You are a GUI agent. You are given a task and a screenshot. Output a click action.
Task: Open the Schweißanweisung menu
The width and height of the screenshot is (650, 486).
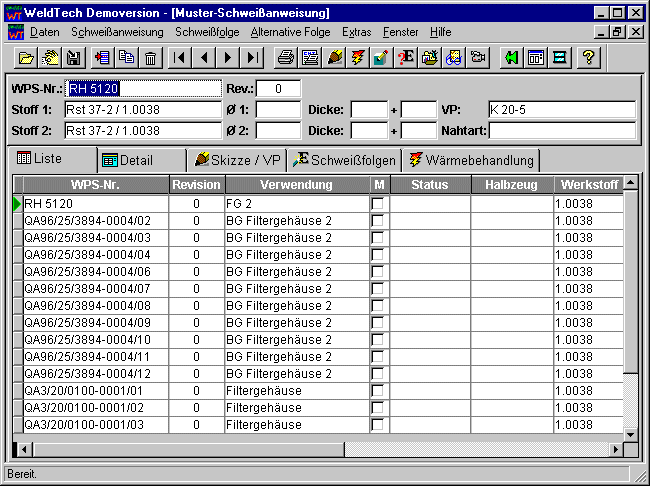[117, 32]
